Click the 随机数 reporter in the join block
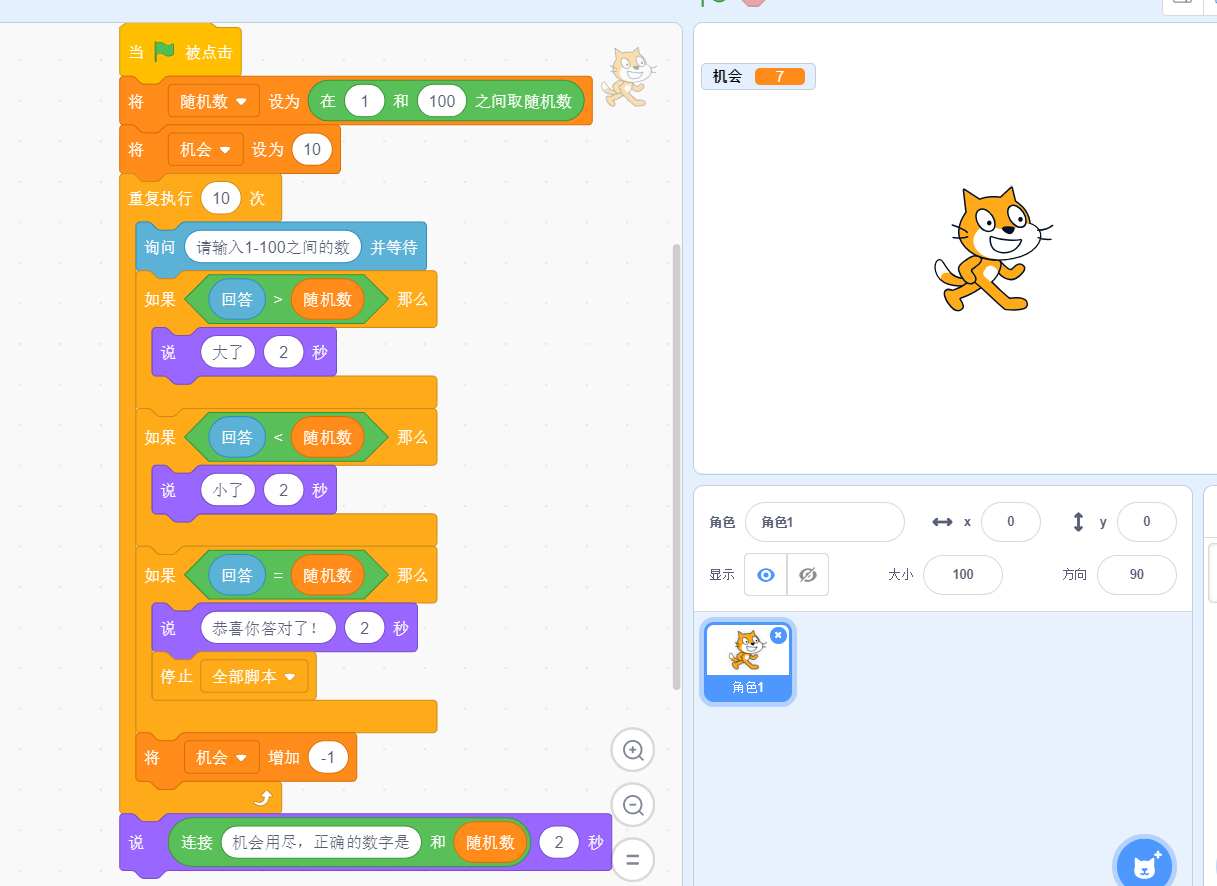 click(x=490, y=842)
